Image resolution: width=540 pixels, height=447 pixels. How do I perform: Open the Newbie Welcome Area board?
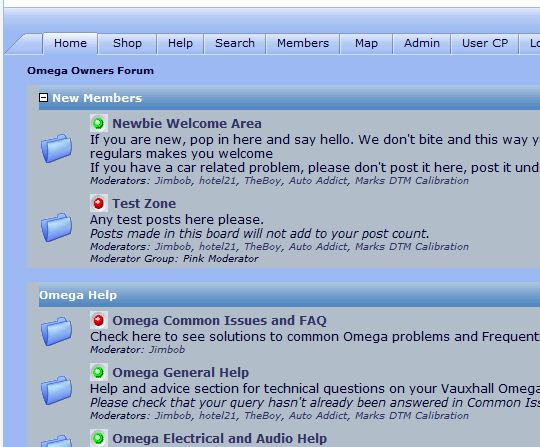(187, 124)
